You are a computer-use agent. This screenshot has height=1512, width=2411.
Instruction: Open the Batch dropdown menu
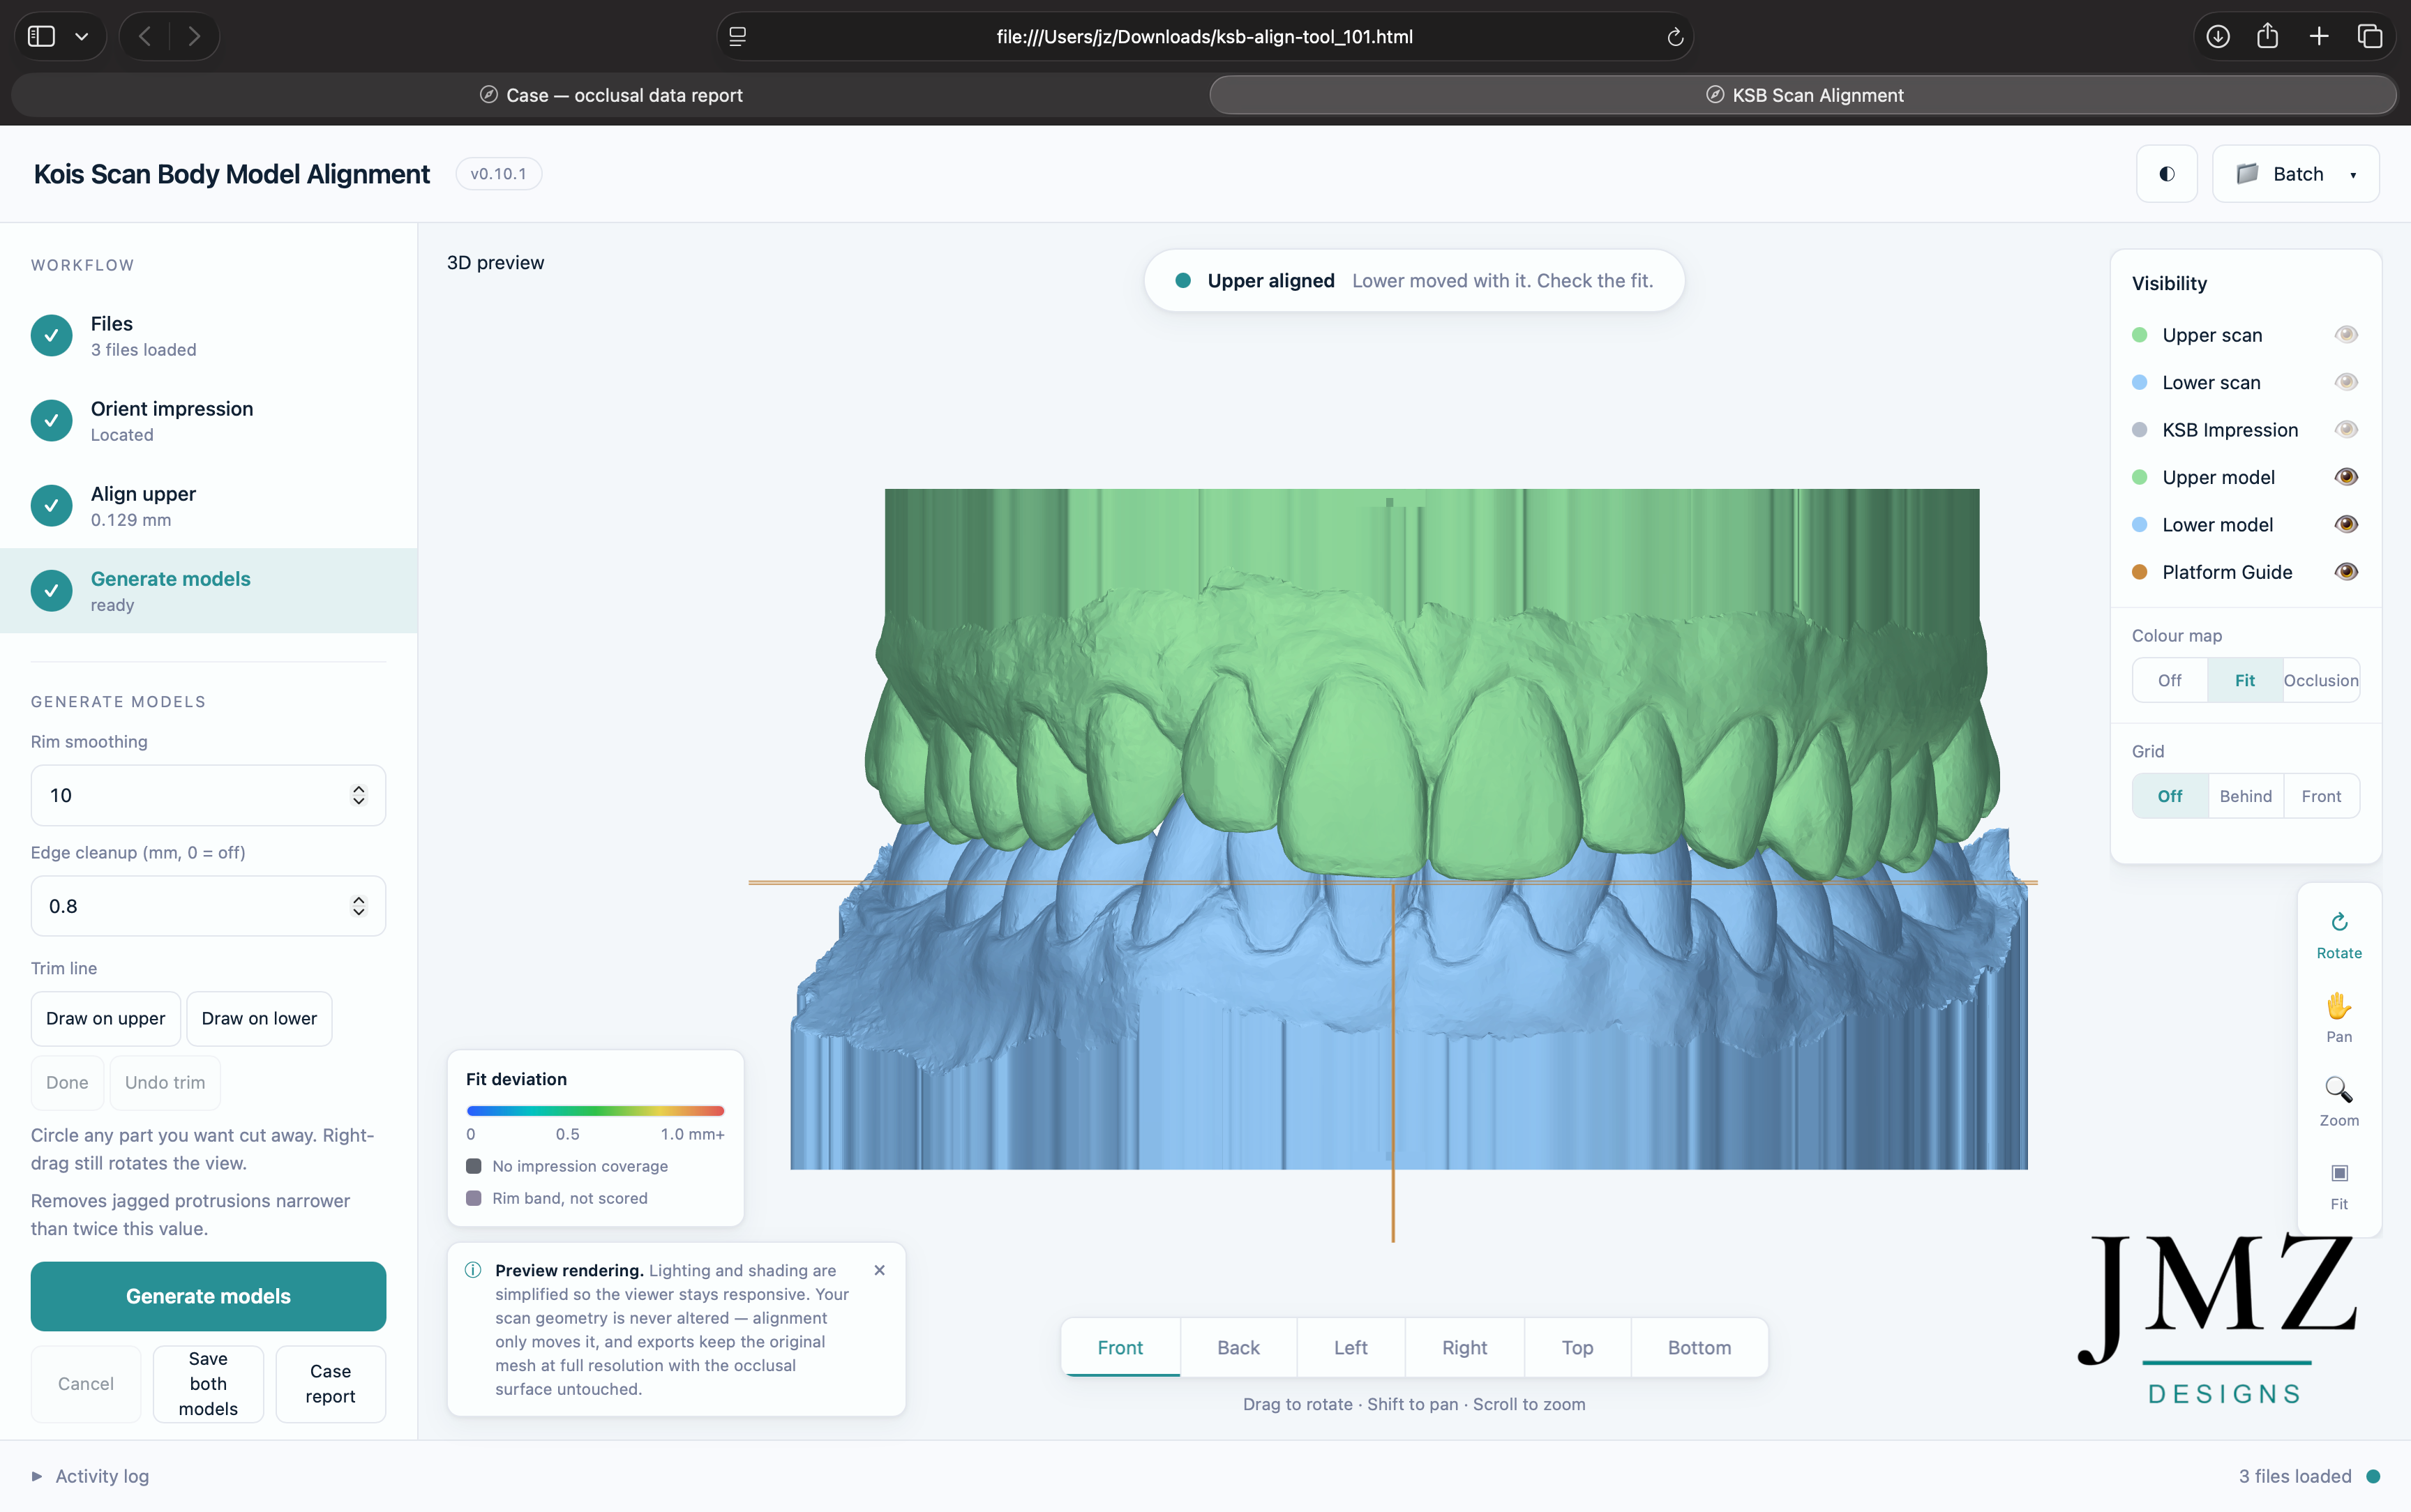click(2295, 174)
